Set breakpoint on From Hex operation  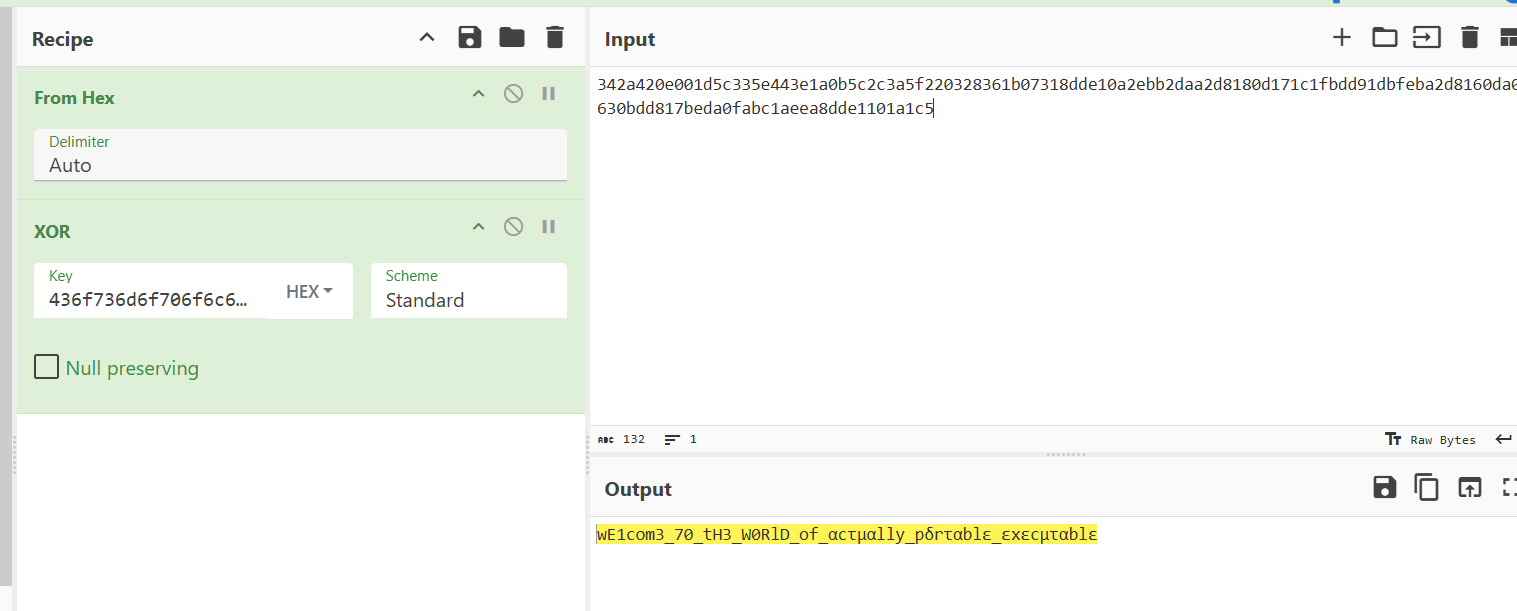(x=548, y=94)
